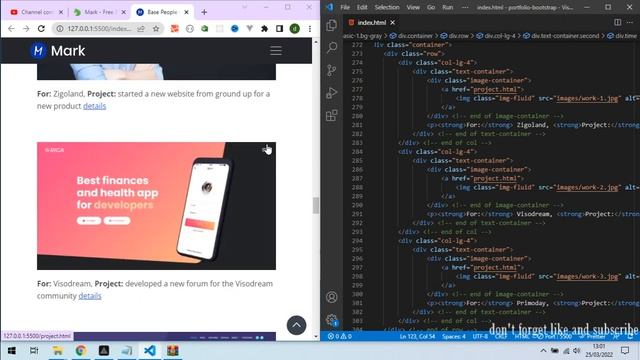640x360 pixels.
Task: Open File menu in VS Code
Action: tap(345, 7)
